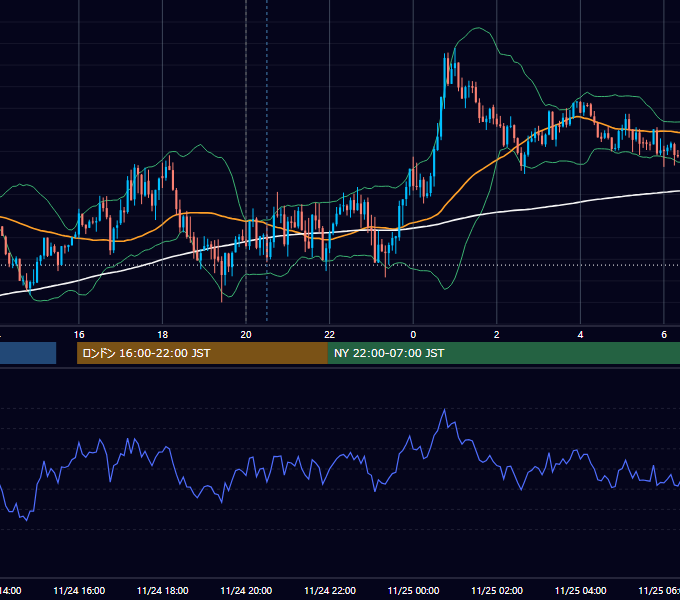Click the '11/25 02:00' date label
The image size is (680, 600).
pyautogui.click(x=497, y=591)
